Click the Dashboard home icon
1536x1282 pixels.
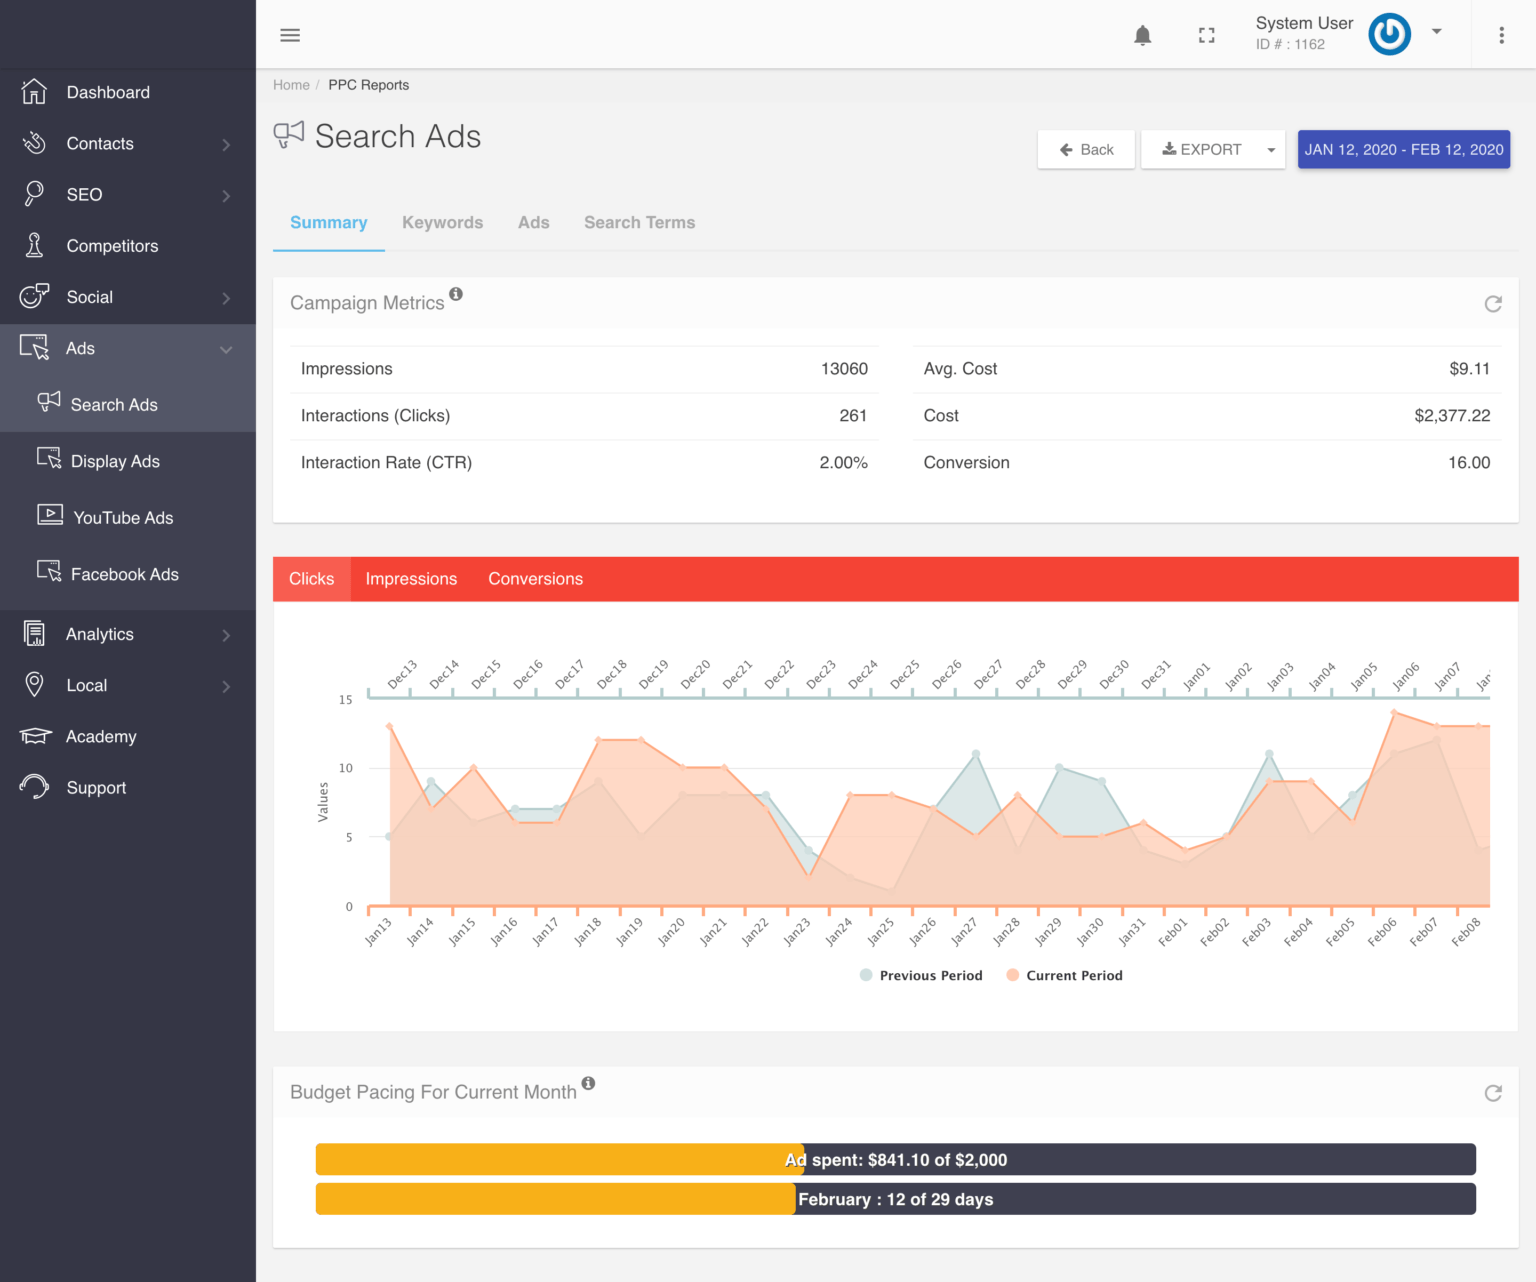pos(34,92)
